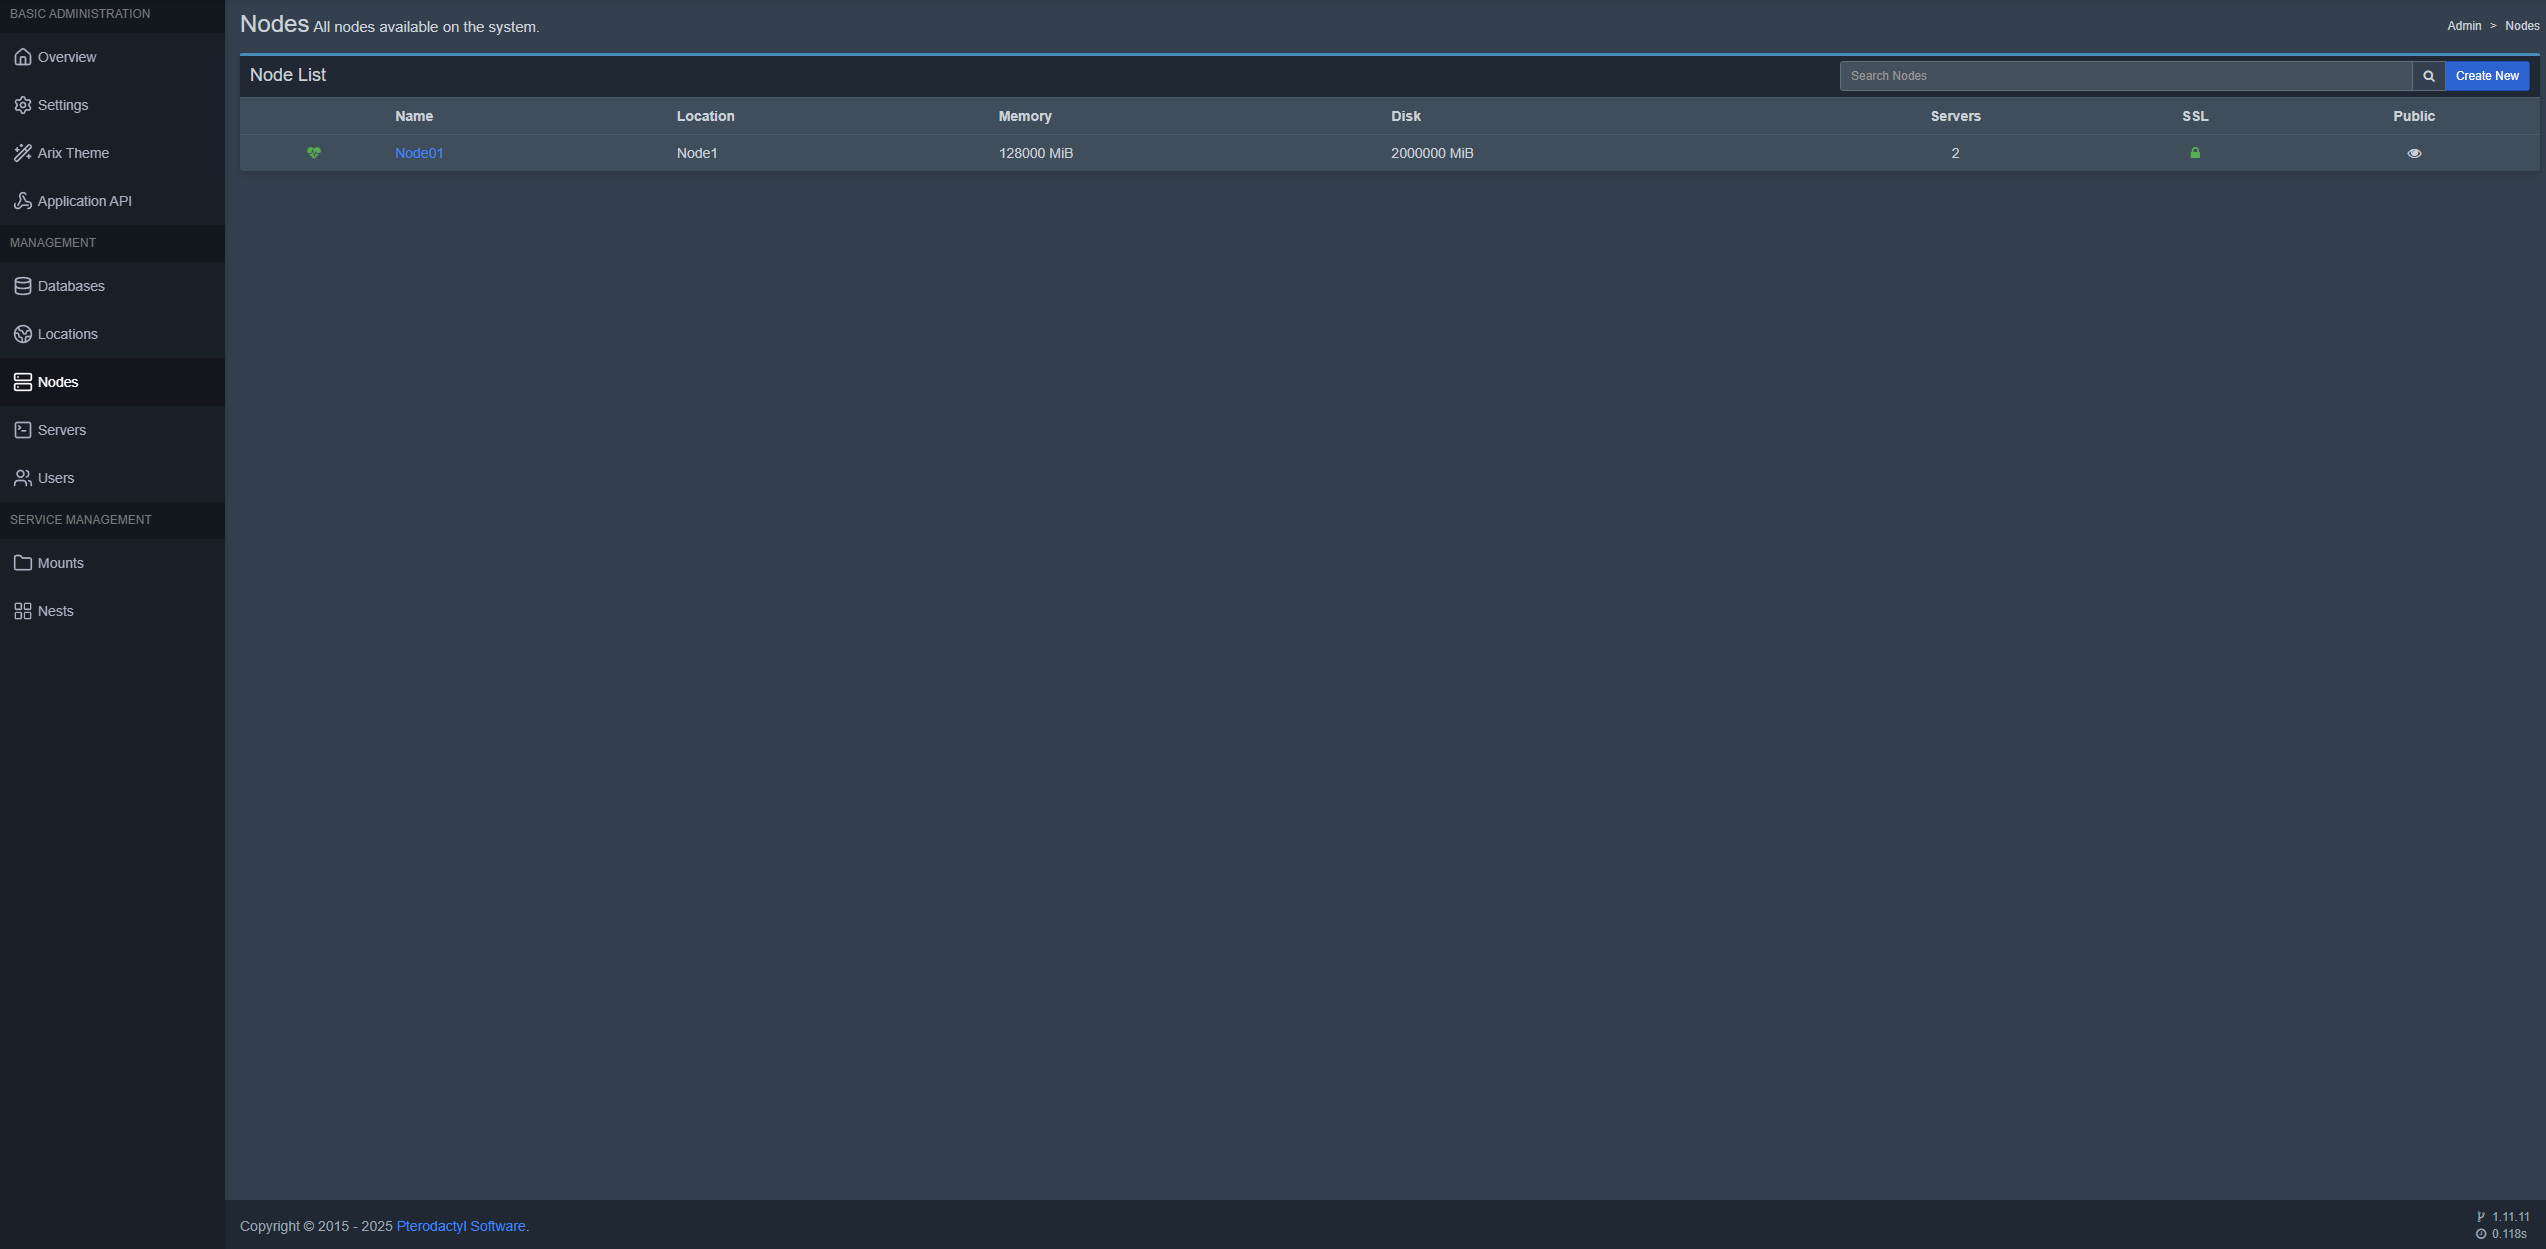Select the Nodes sidebar entry
Viewport: 2546px width, 1249px height.
click(112, 382)
